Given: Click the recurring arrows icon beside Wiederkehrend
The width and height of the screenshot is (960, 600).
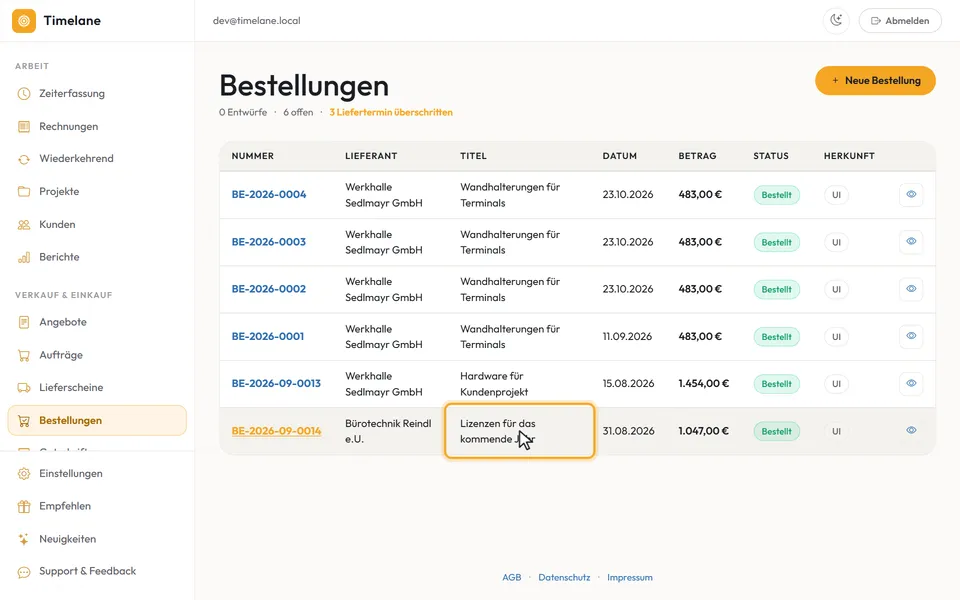Looking at the screenshot, I should click(24, 159).
